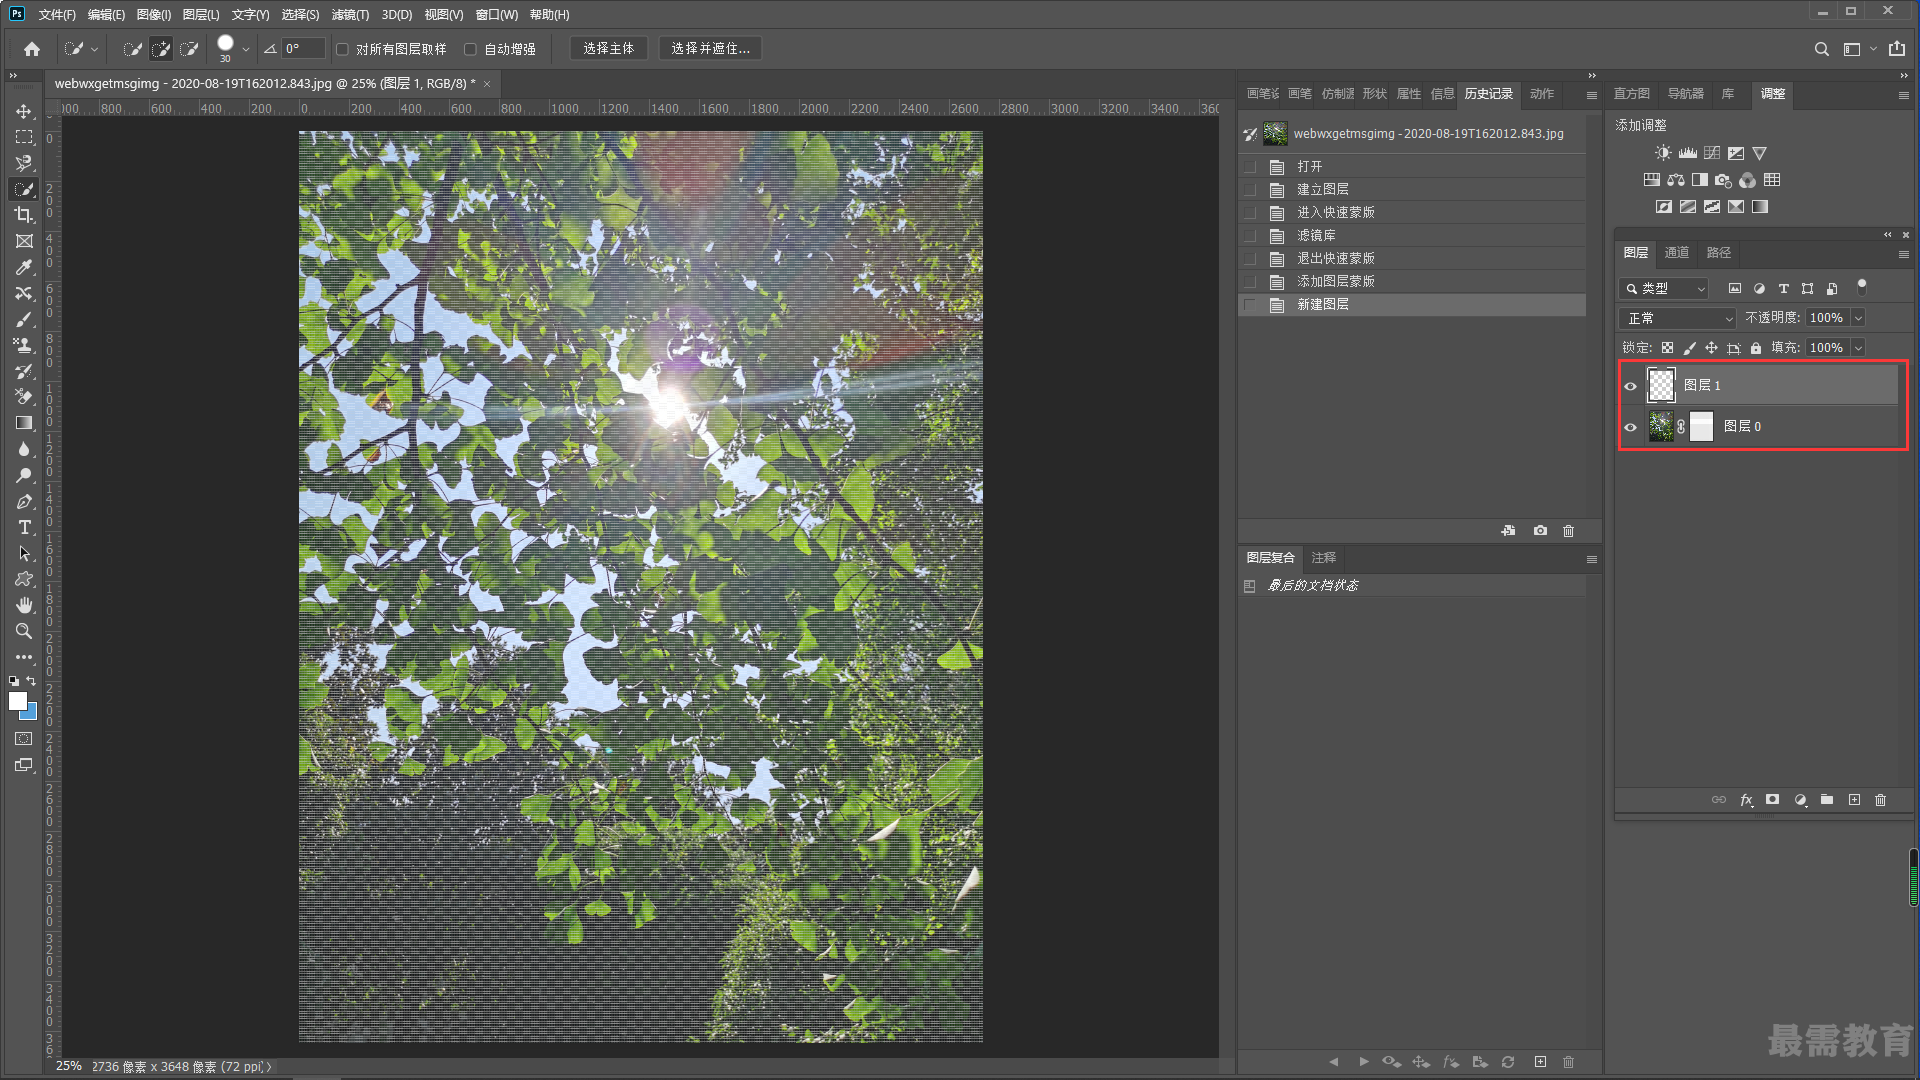The image size is (1920, 1080).
Task: Select the Clone Stamp tool
Action: 24,345
